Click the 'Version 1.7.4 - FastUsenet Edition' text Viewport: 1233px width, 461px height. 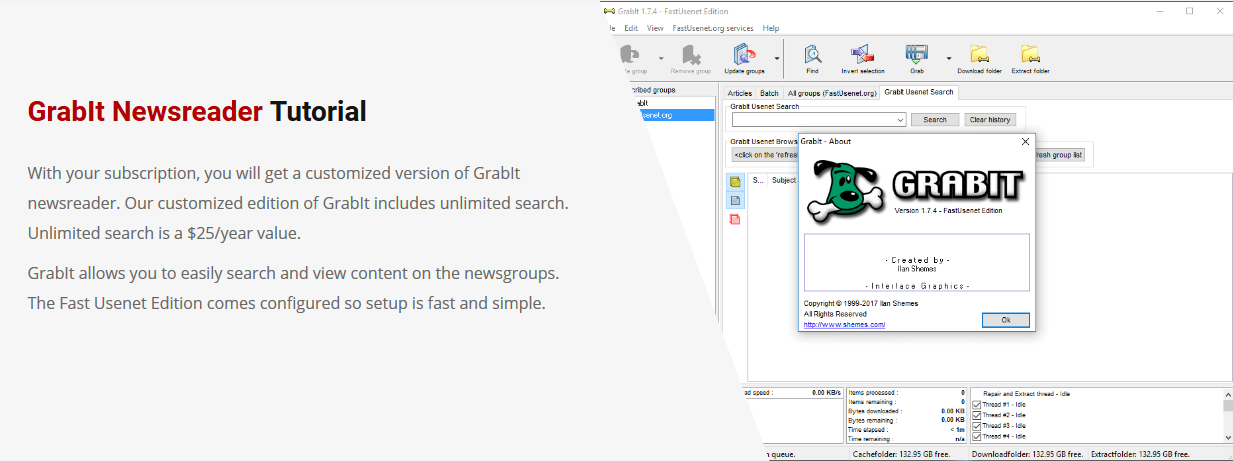tap(948, 211)
